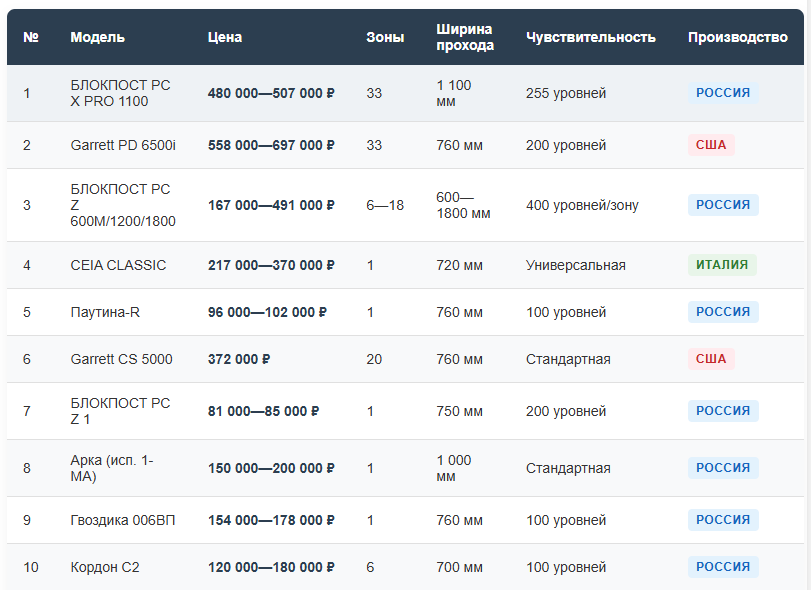Click price 167 000—491 000 ₽
This screenshot has height=590, width=811.
click(x=271, y=205)
